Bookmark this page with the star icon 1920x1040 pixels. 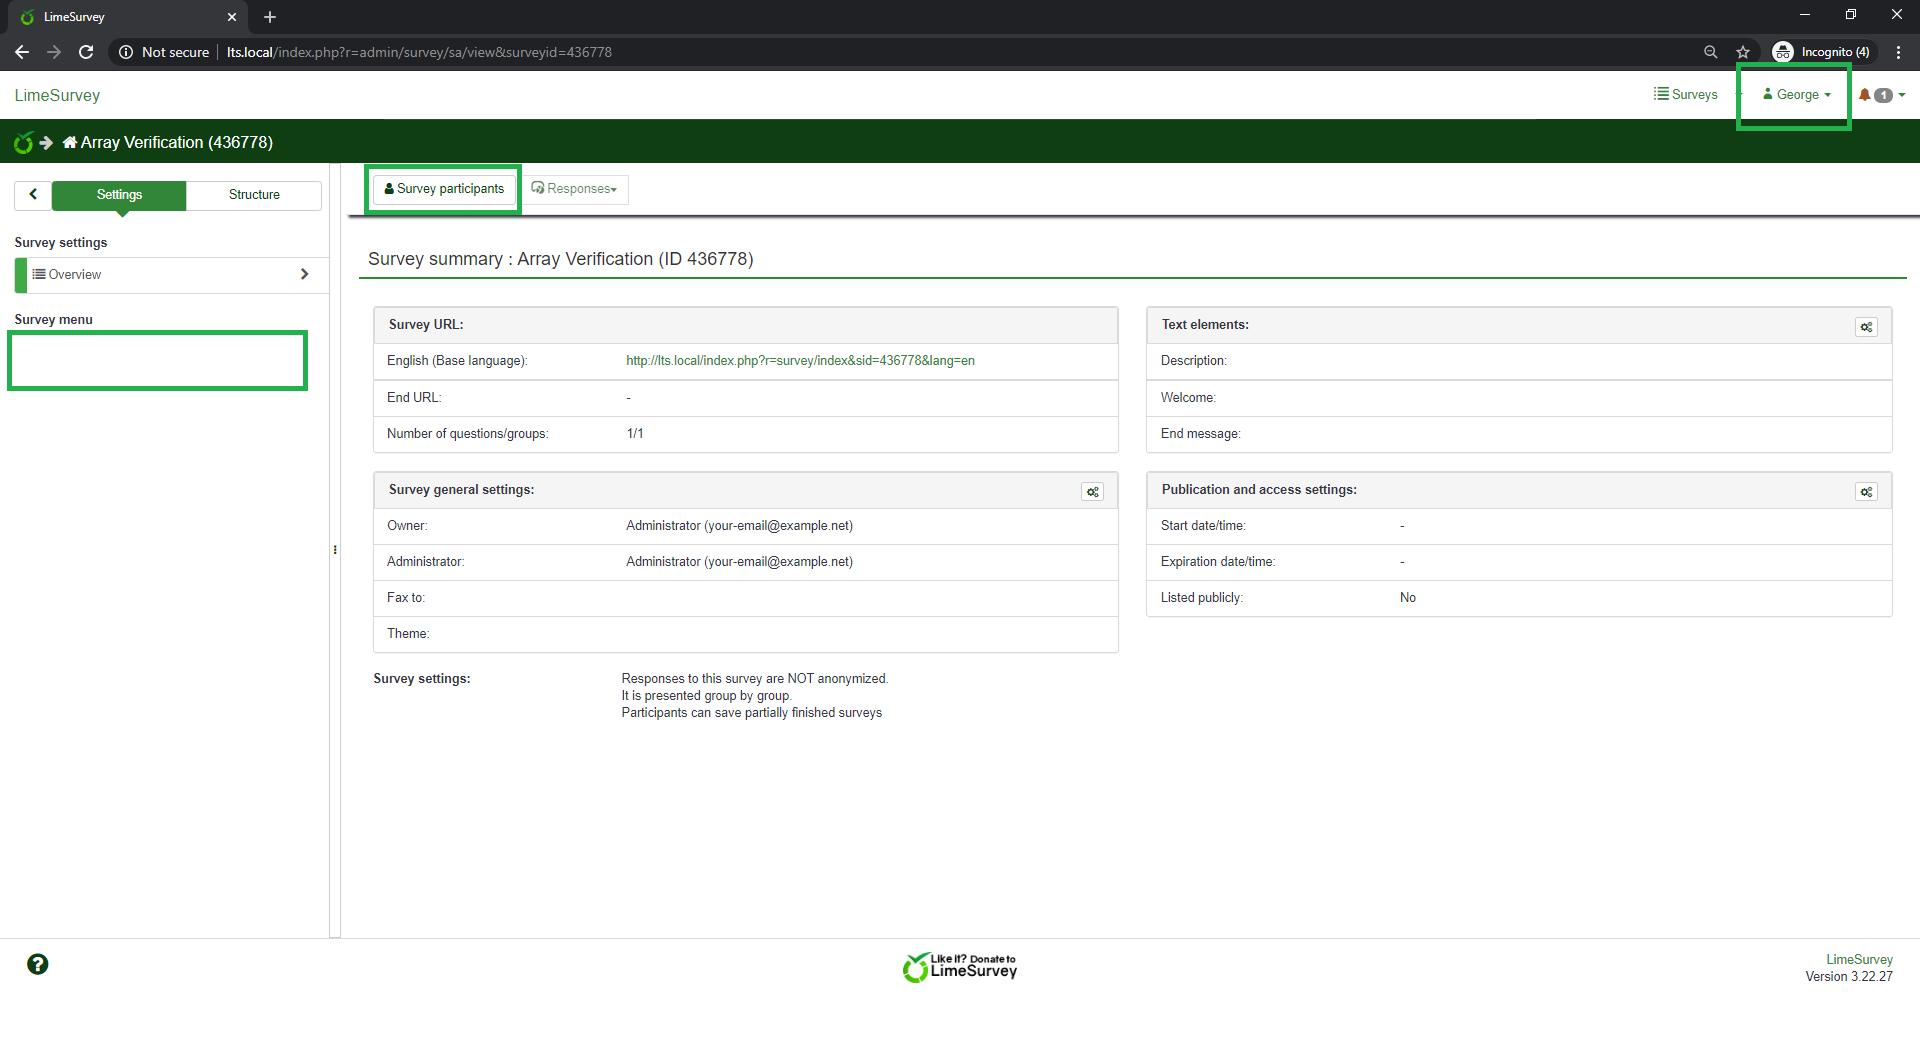[1743, 52]
